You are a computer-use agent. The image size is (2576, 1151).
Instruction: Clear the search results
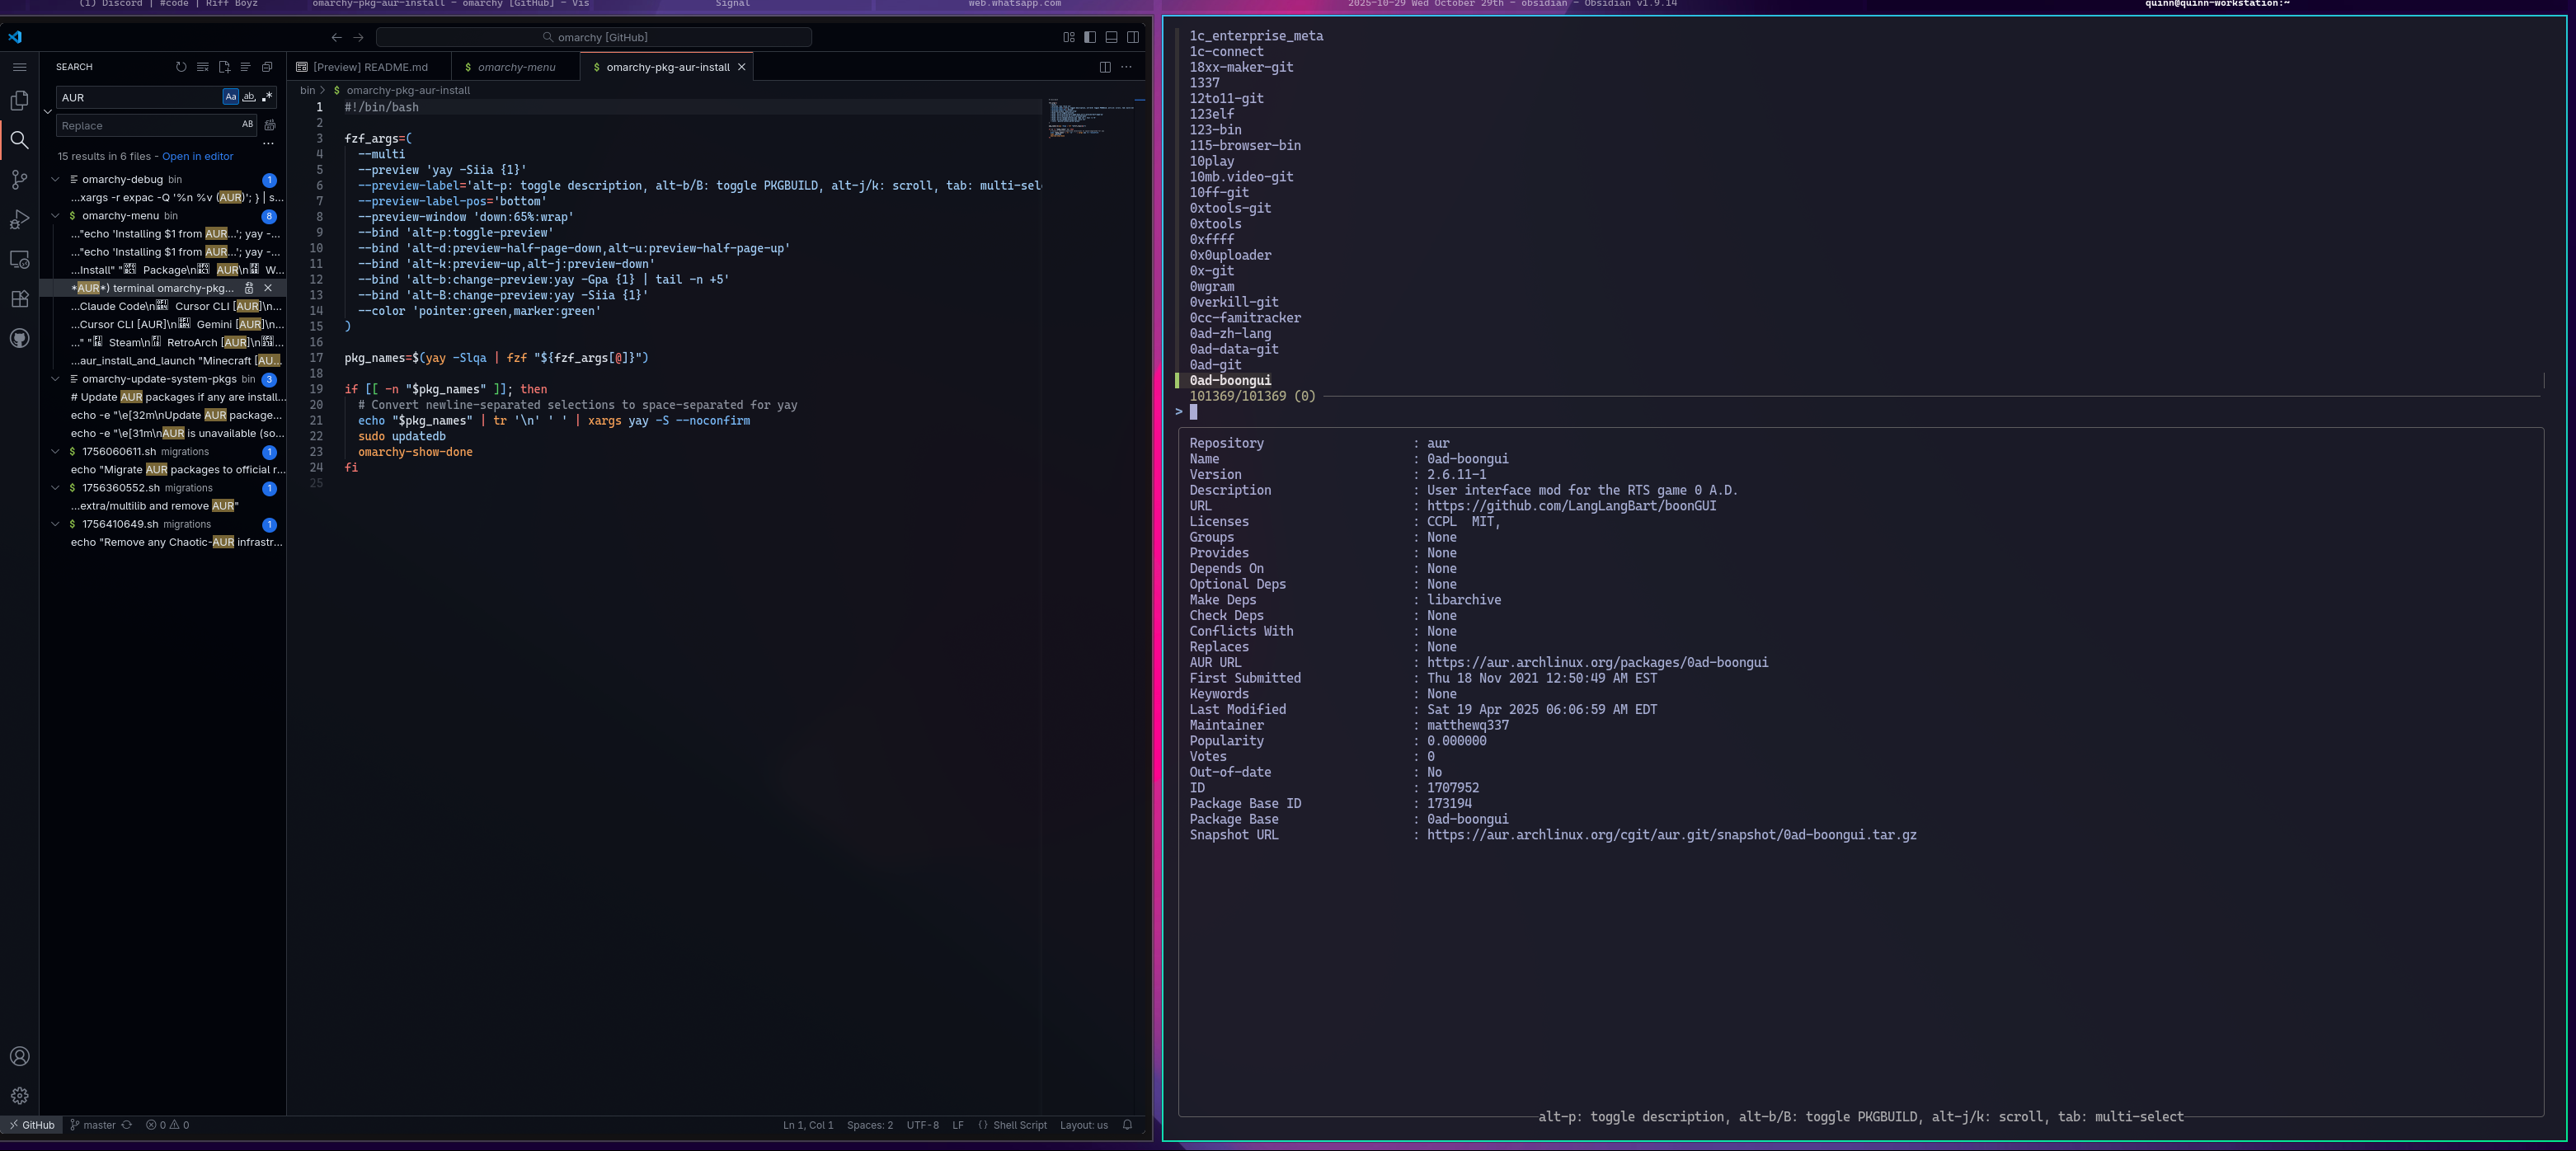click(202, 67)
